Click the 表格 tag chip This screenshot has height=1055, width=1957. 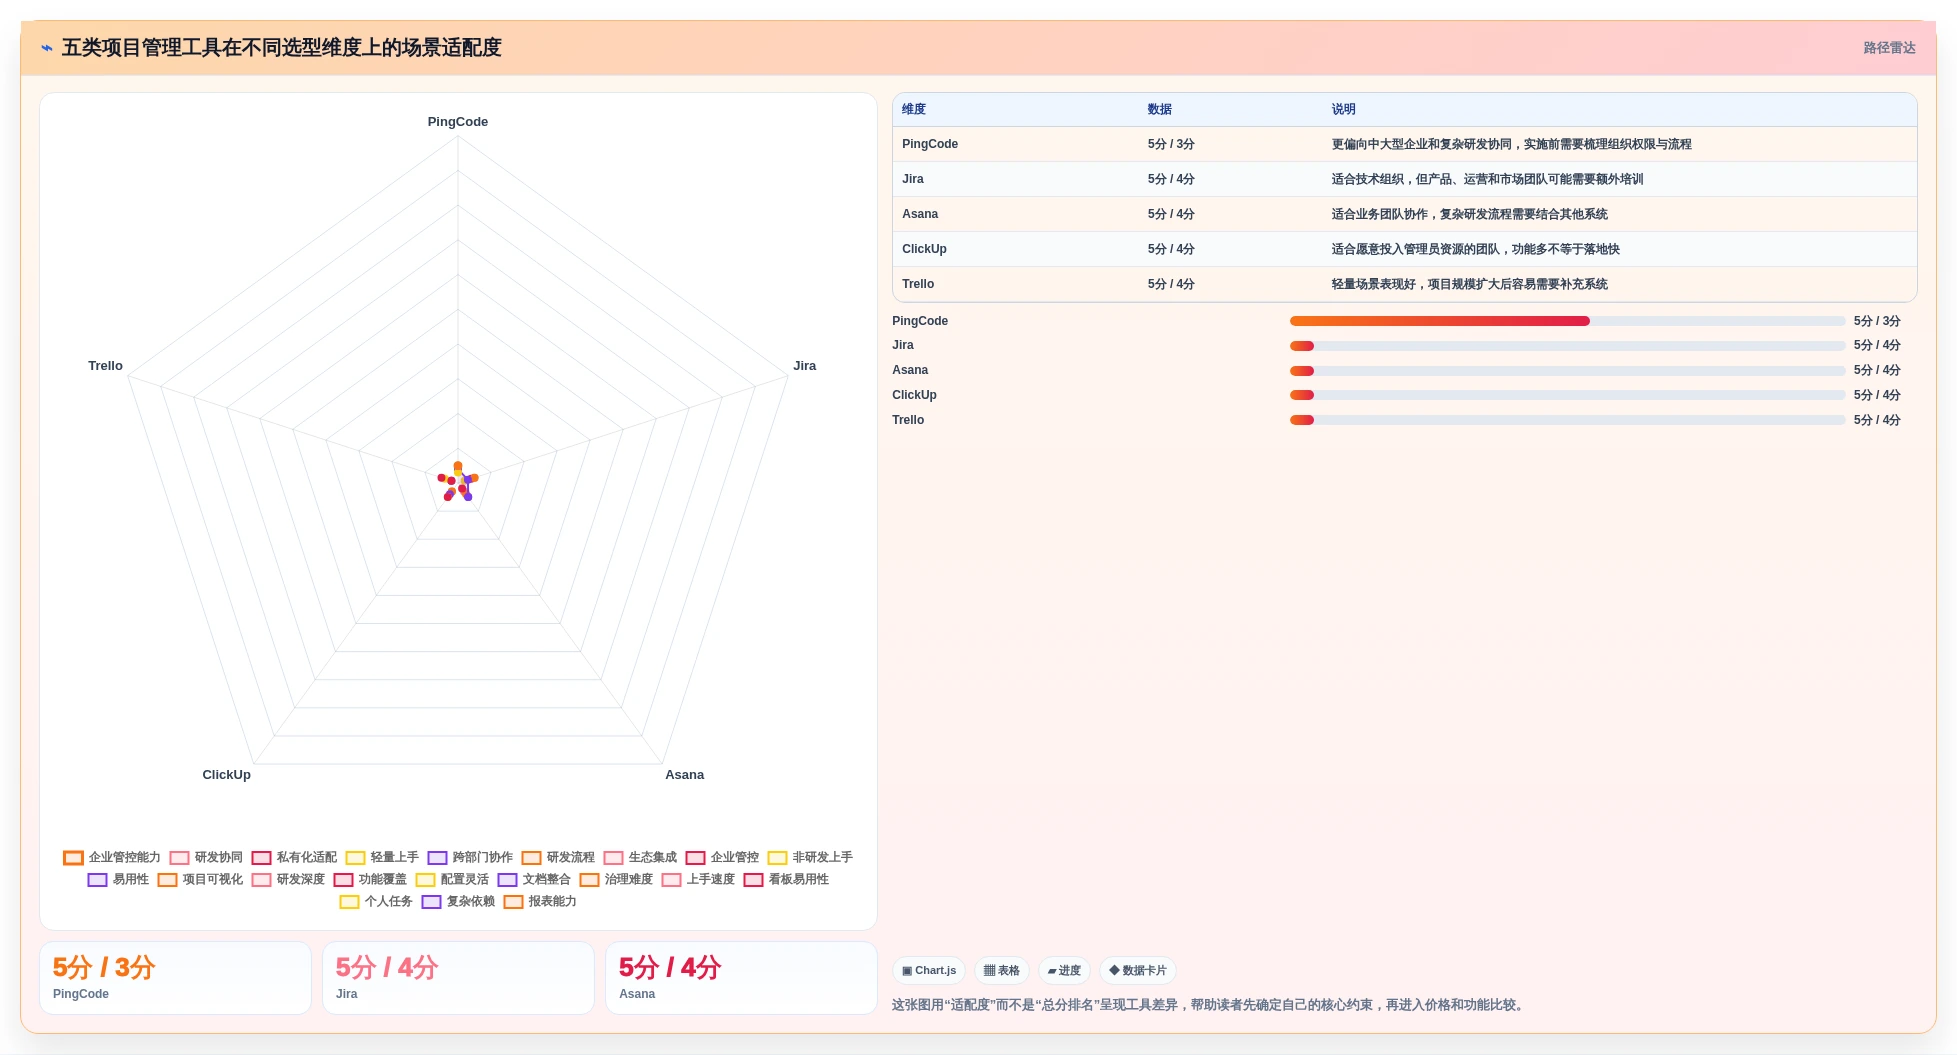tap(1001, 971)
